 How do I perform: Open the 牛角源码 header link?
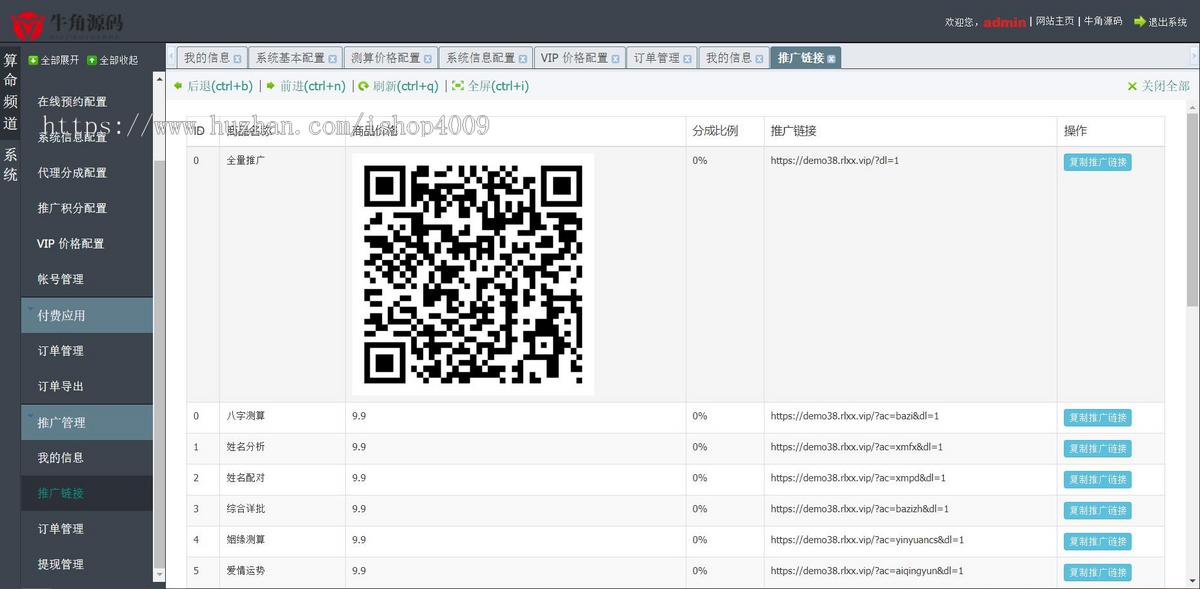[1103, 21]
